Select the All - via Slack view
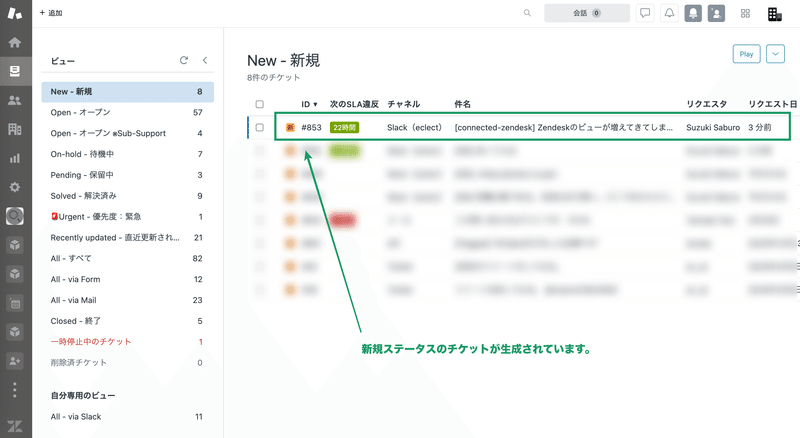 (128, 417)
